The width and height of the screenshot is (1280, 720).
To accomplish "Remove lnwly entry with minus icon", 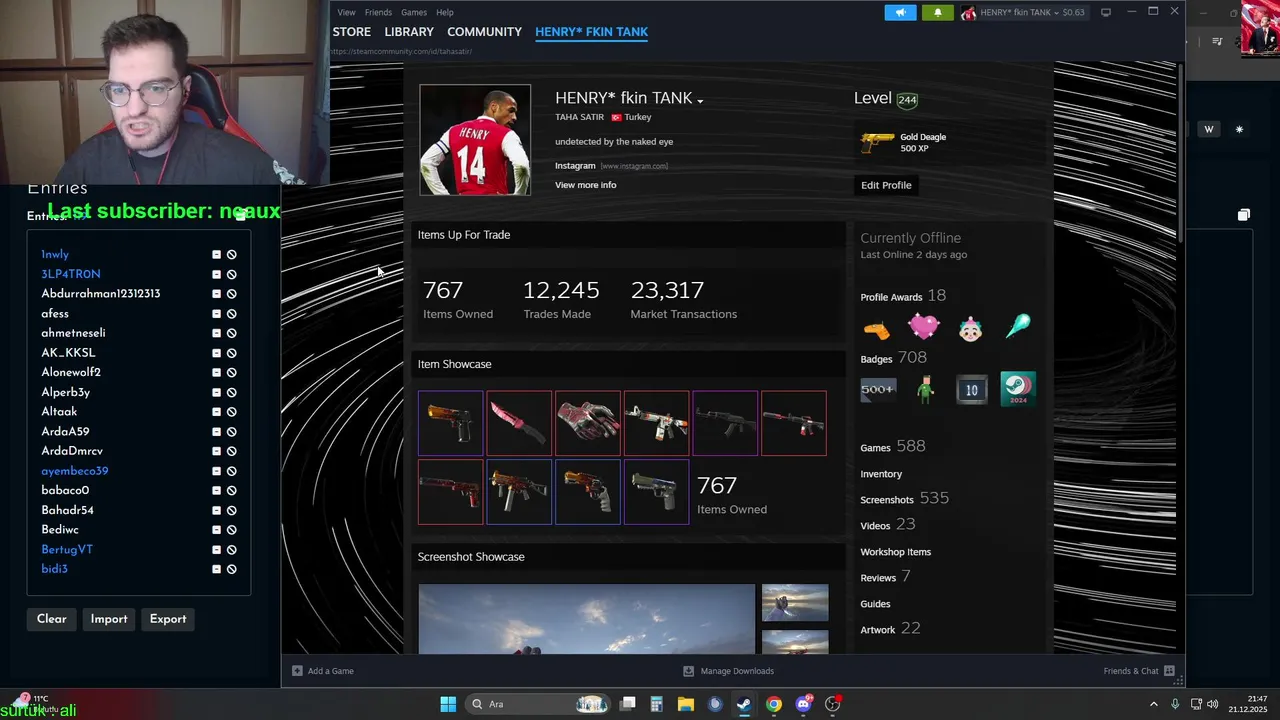I will click(x=216, y=255).
